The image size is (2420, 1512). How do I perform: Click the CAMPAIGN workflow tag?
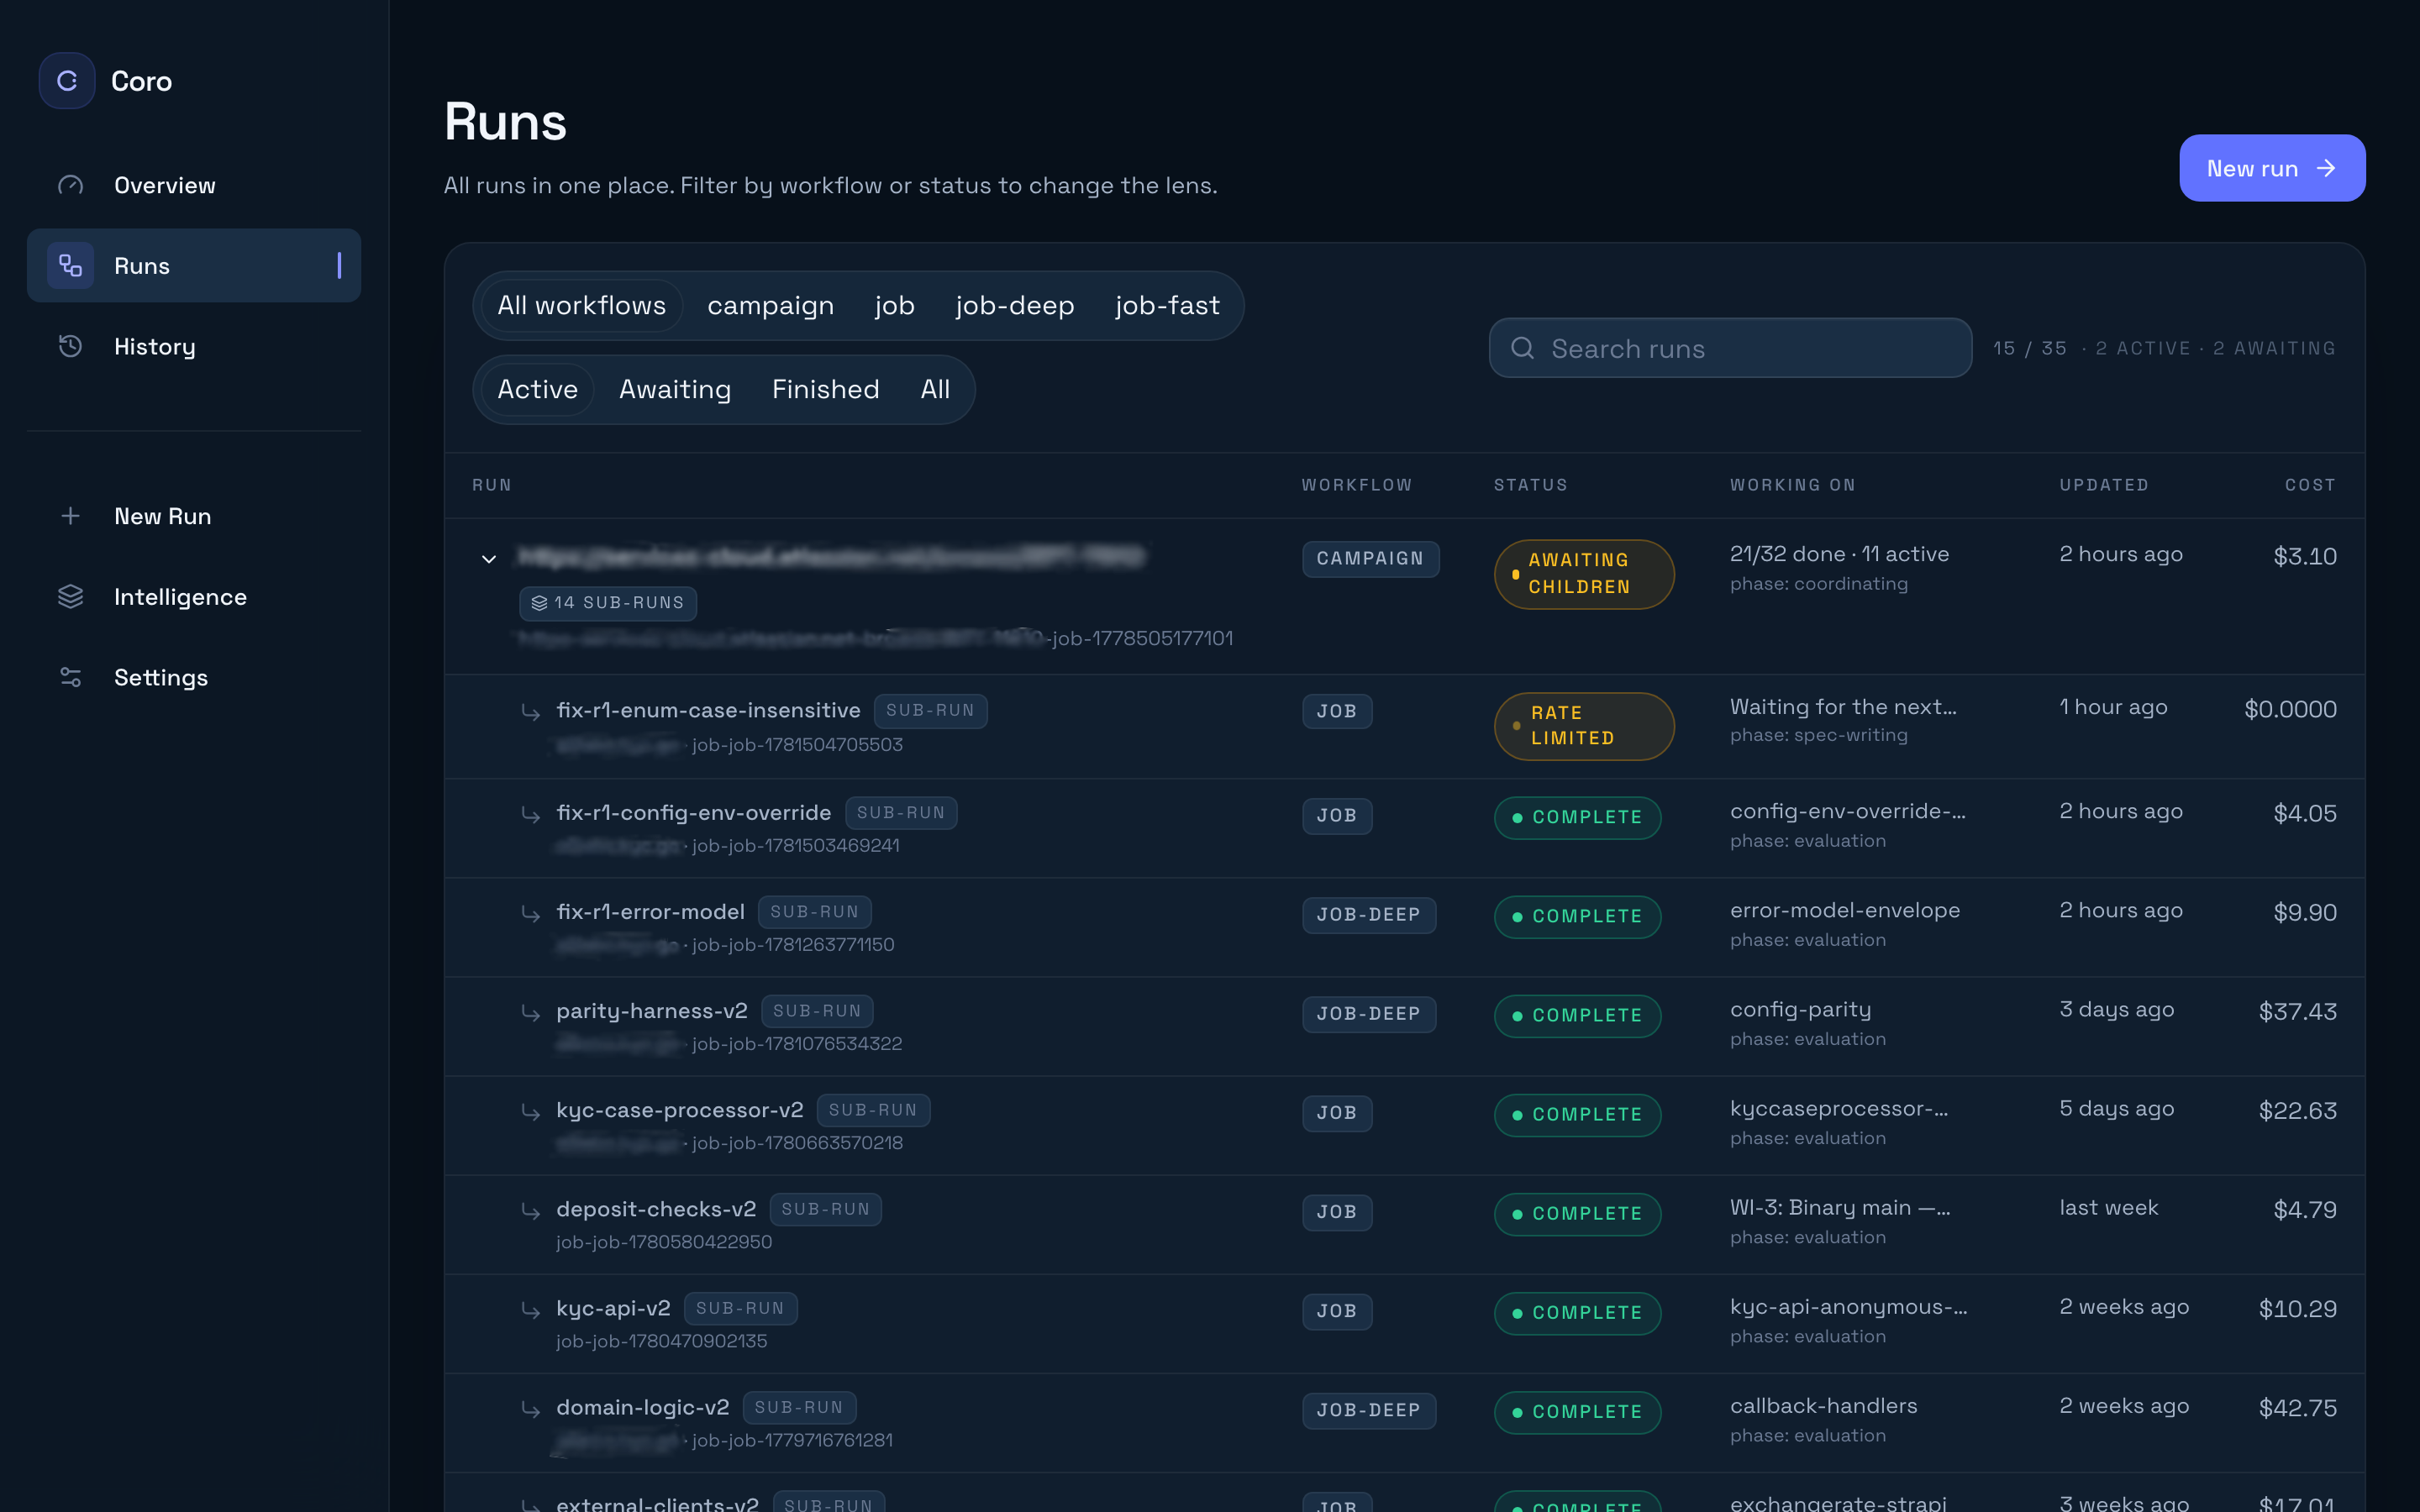[1370, 559]
